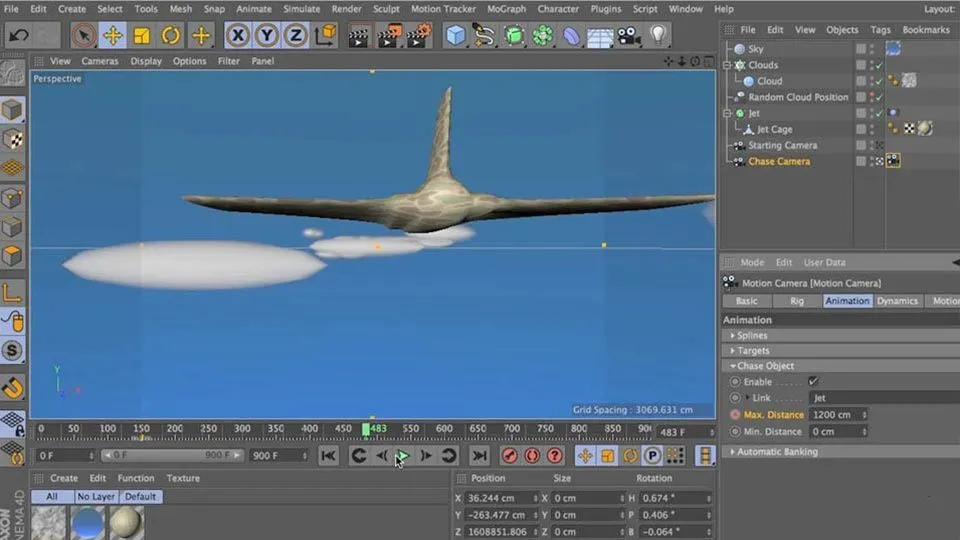Click the Undo arrow icon

coord(18,36)
